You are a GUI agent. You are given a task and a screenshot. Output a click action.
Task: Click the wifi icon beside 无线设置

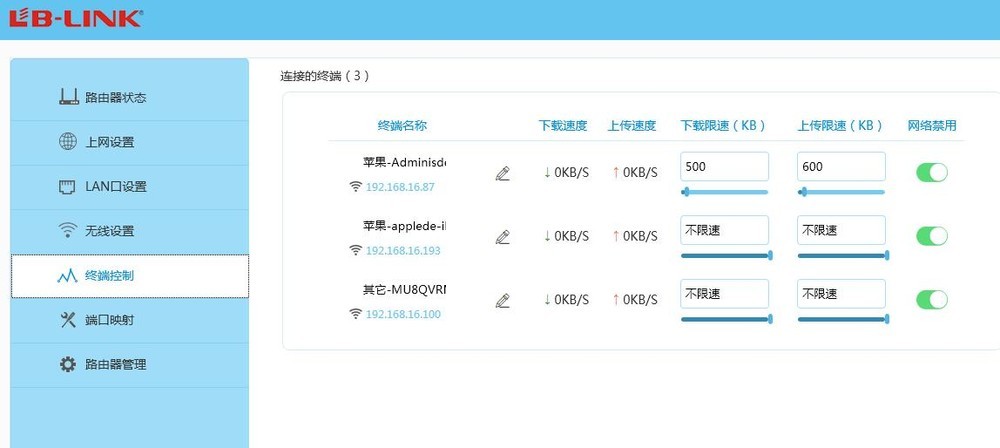click(68, 230)
